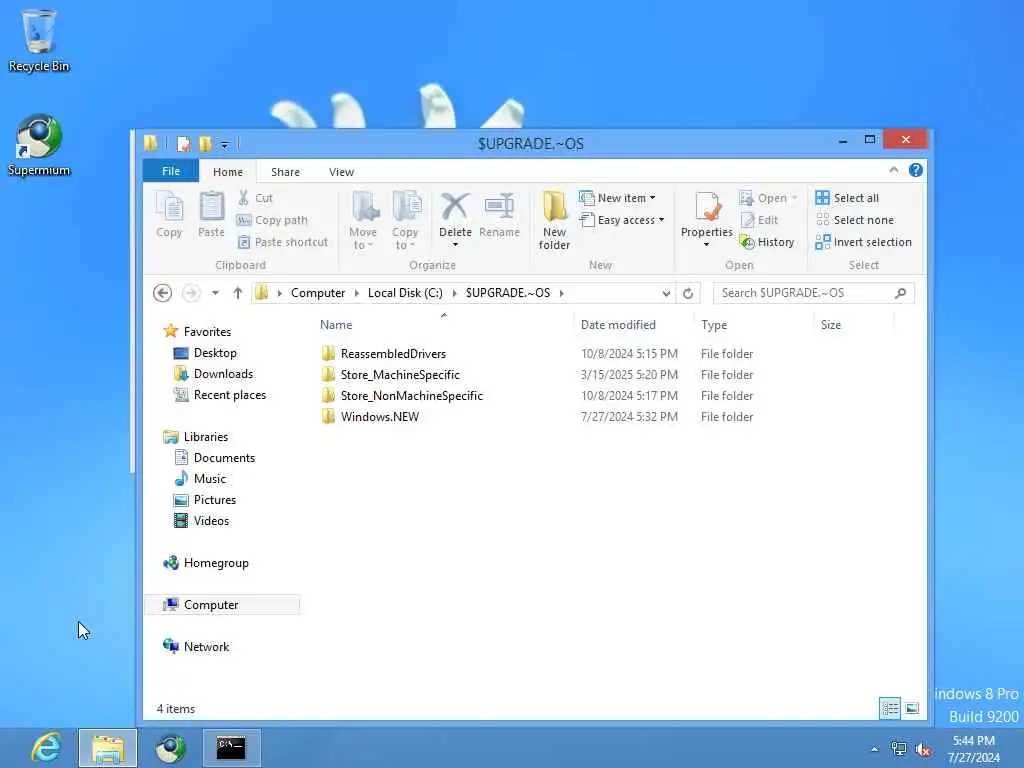Image resolution: width=1024 pixels, height=768 pixels.
Task: Open Music library
Action: 200,479
